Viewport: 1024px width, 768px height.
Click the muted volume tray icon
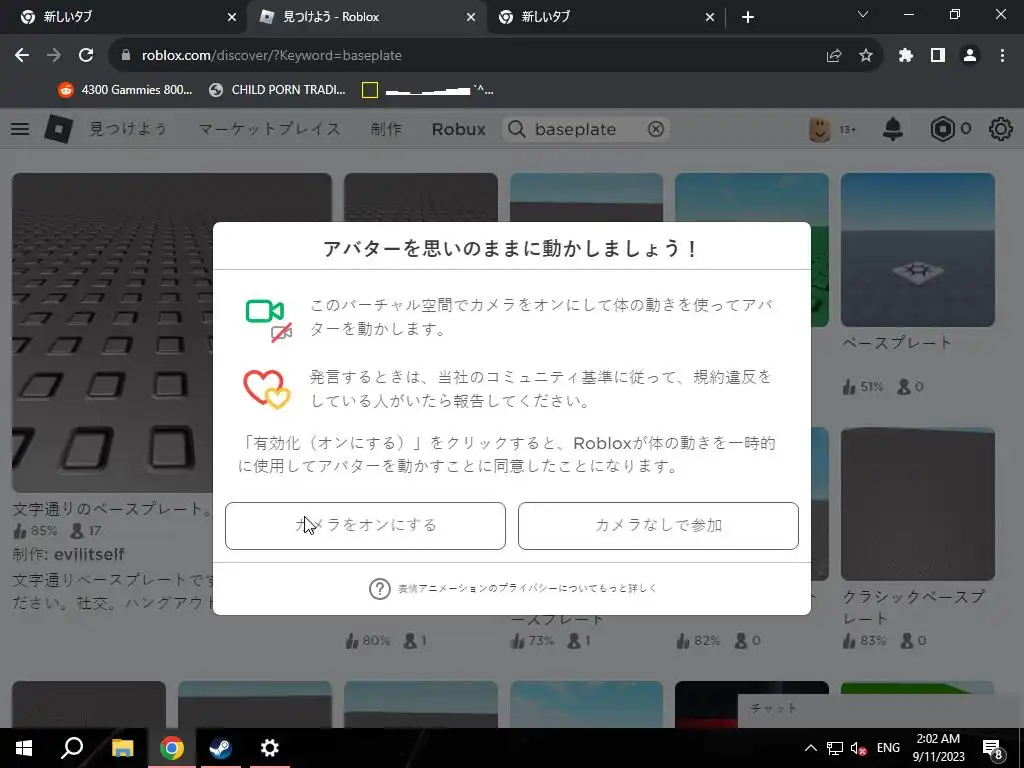pos(859,748)
